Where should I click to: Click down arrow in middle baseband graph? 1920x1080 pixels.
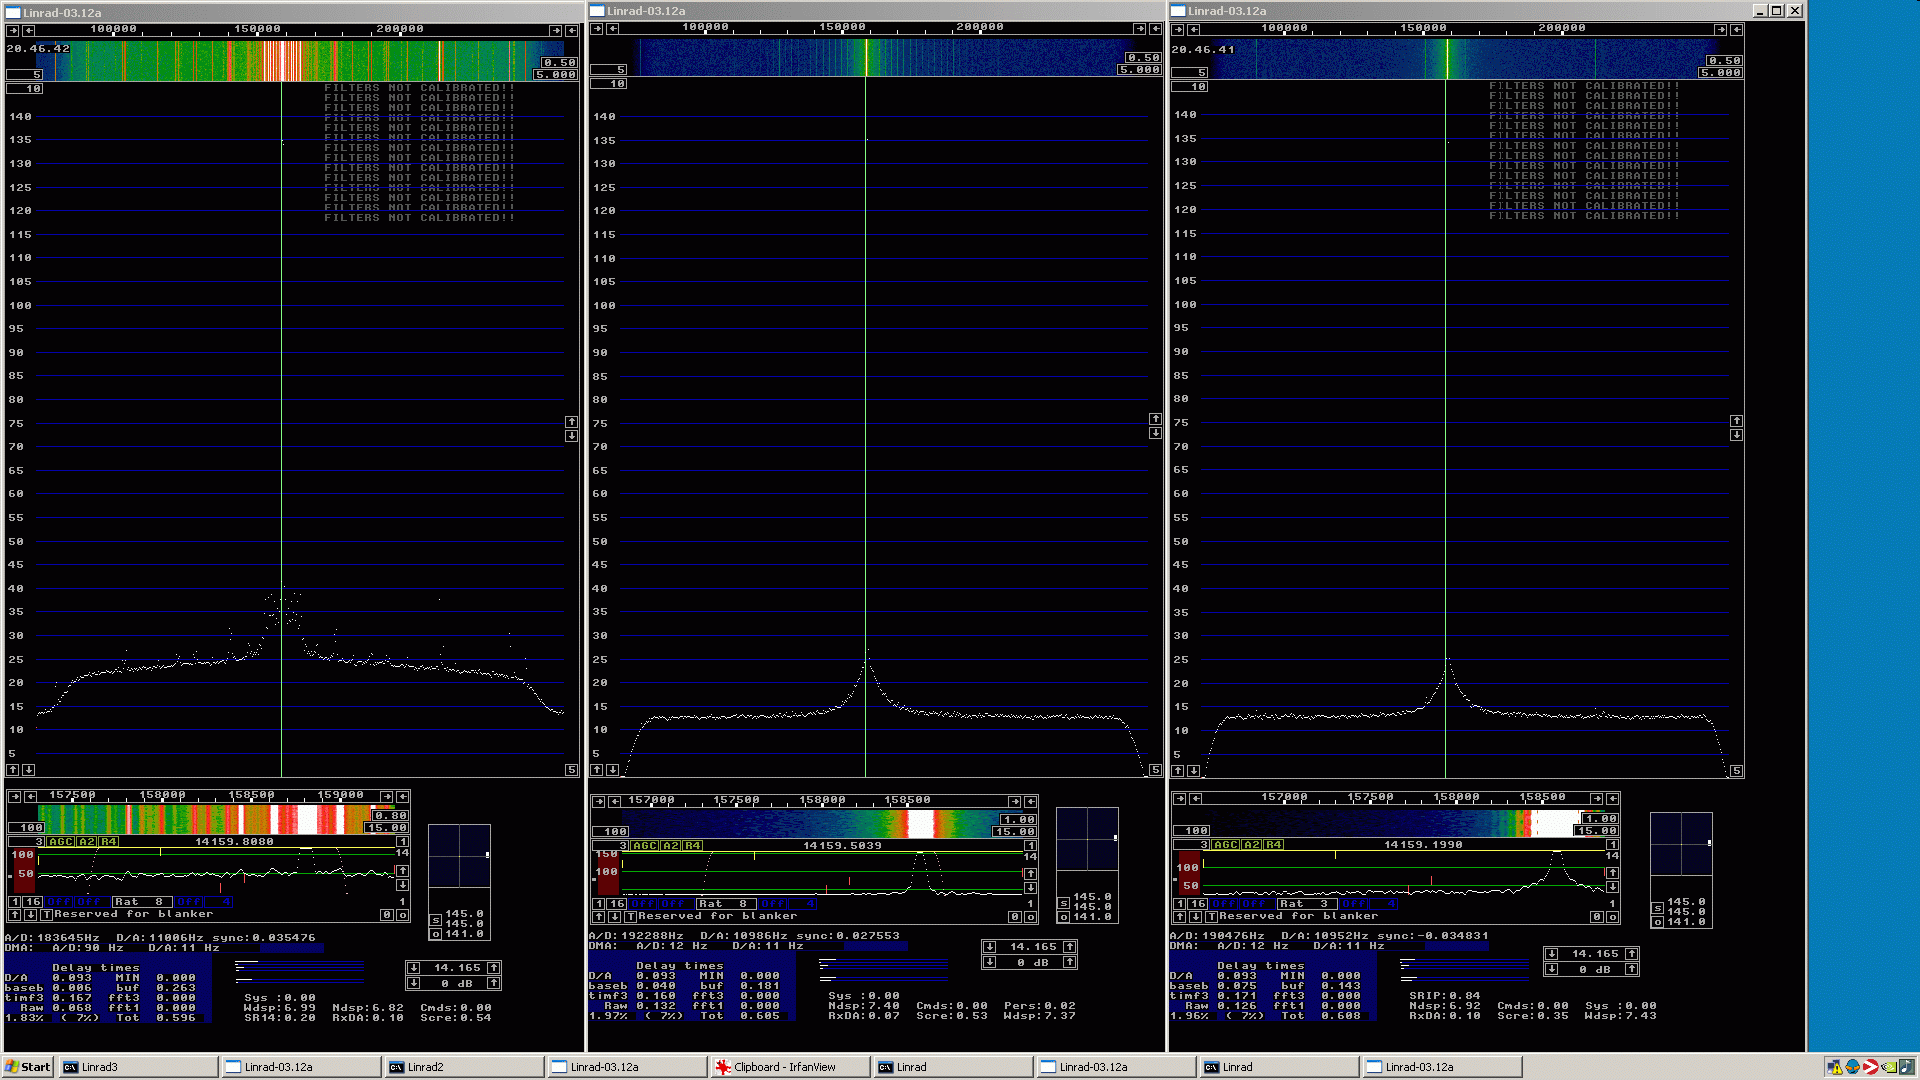pos(1030,888)
